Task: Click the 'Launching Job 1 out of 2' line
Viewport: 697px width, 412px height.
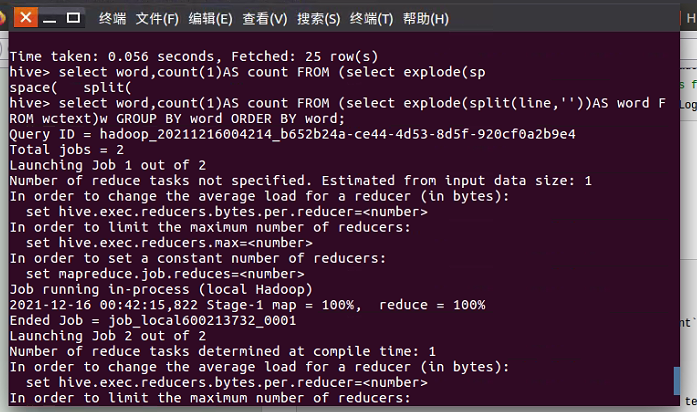Action: point(108,165)
